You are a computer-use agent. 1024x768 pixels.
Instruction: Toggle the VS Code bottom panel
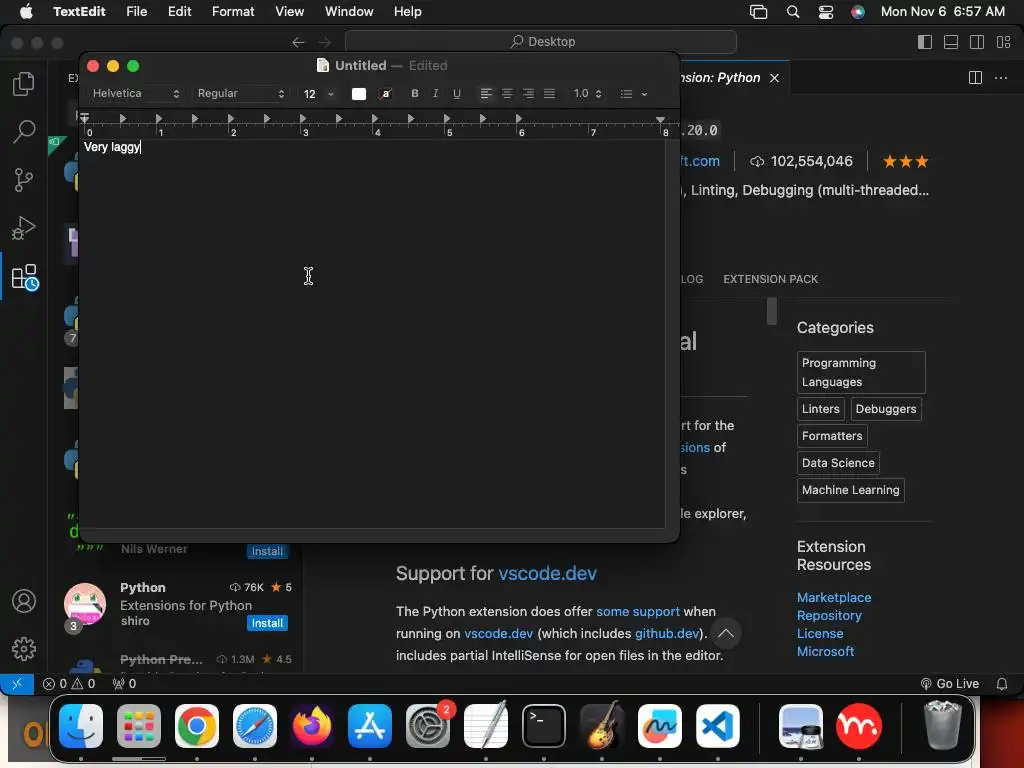(951, 42)
